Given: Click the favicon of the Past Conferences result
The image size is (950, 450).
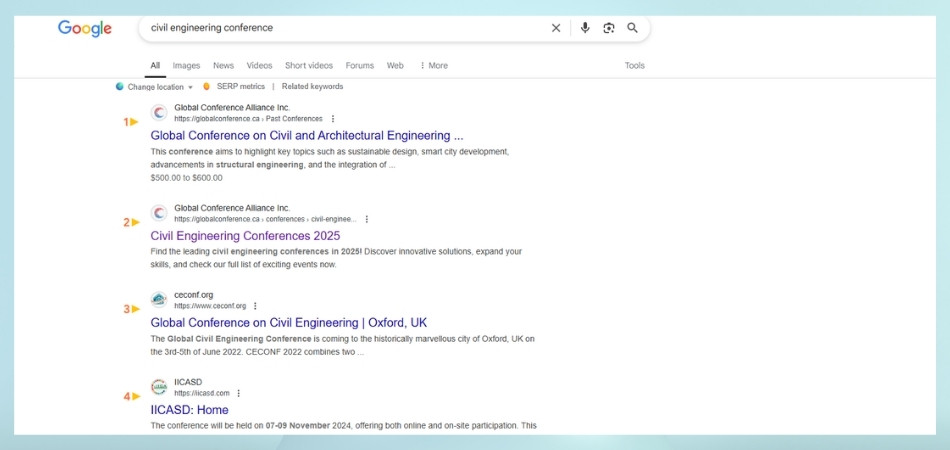Looking at the screenshot, I should click(159, 113).
